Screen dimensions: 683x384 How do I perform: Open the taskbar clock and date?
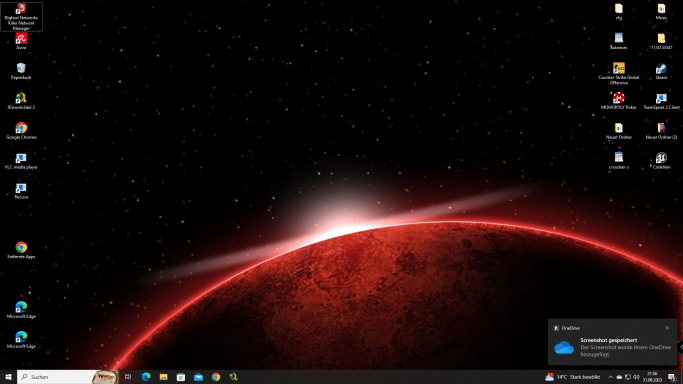point(652,377)
